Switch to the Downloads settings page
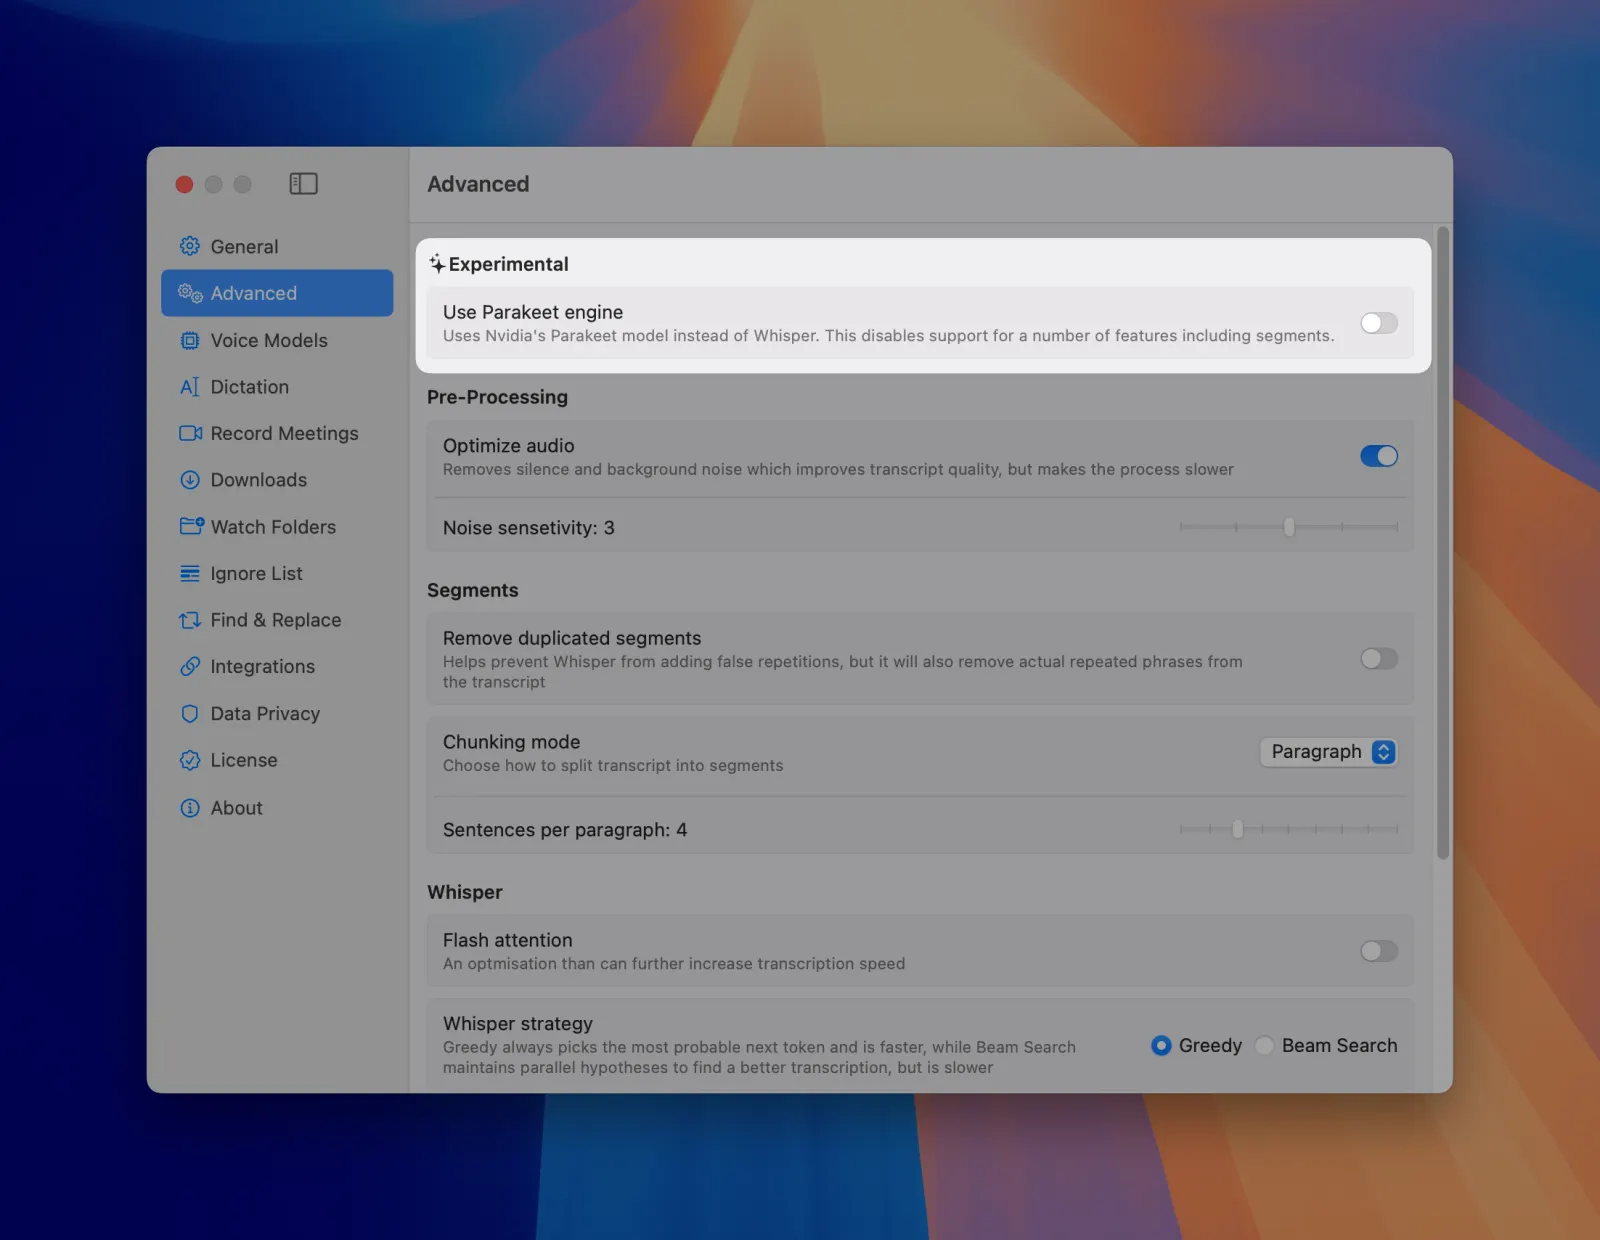1600x1240 pixels. tap(277, 480)
